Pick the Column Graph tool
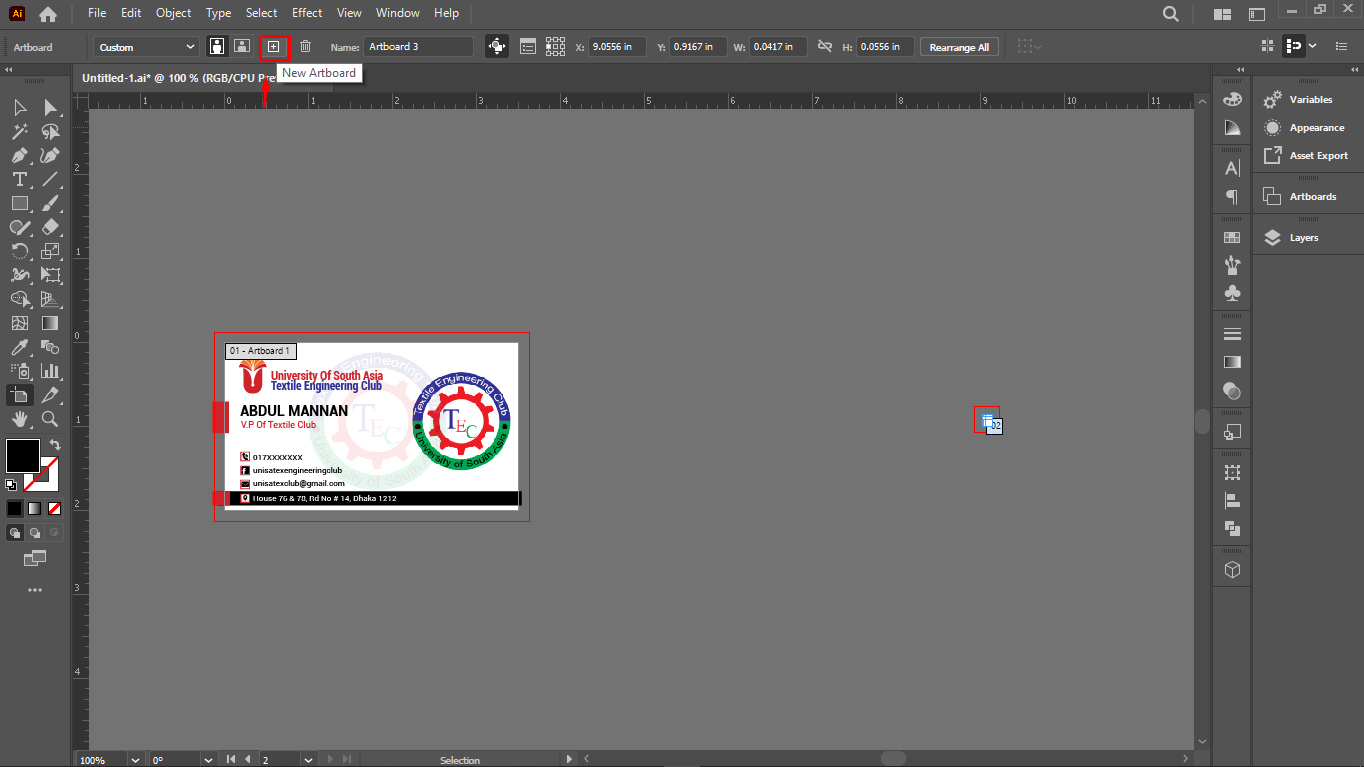 50,371
